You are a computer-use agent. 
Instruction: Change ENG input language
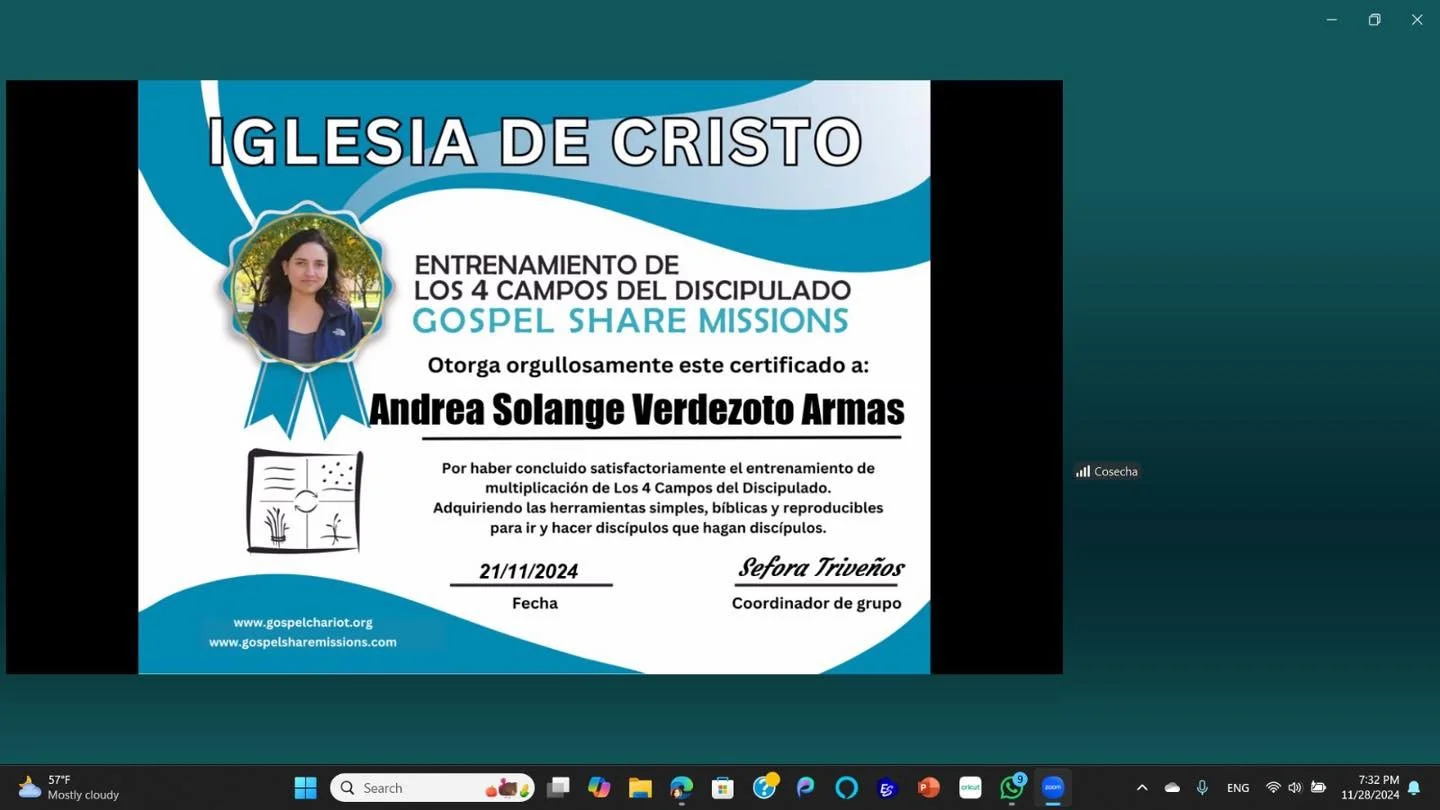(x=1238, y=788)
